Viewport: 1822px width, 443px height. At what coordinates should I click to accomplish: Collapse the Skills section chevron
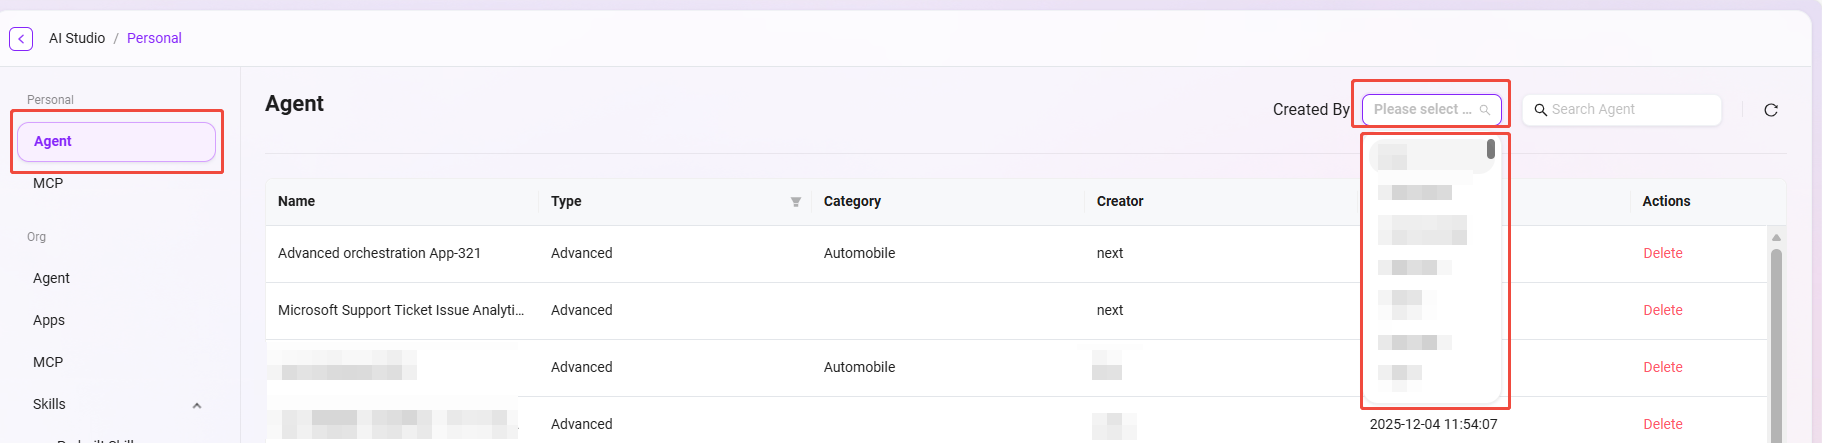pyautogui.click(x=197, y=405)
